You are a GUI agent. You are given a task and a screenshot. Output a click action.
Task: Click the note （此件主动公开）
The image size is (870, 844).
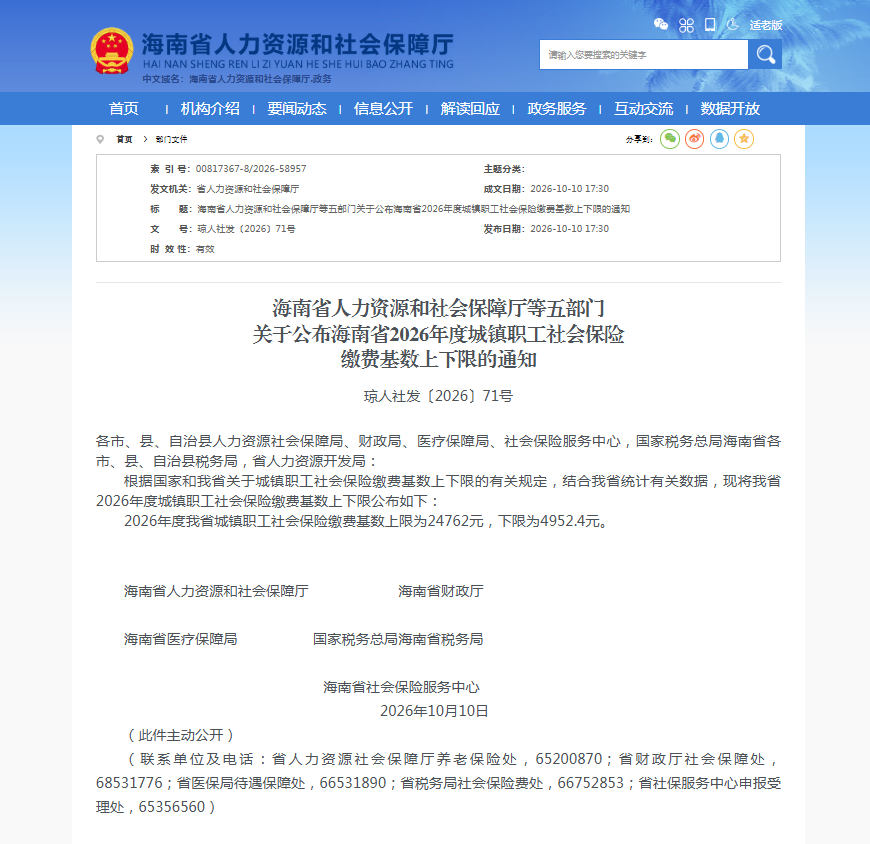[180, 735]
